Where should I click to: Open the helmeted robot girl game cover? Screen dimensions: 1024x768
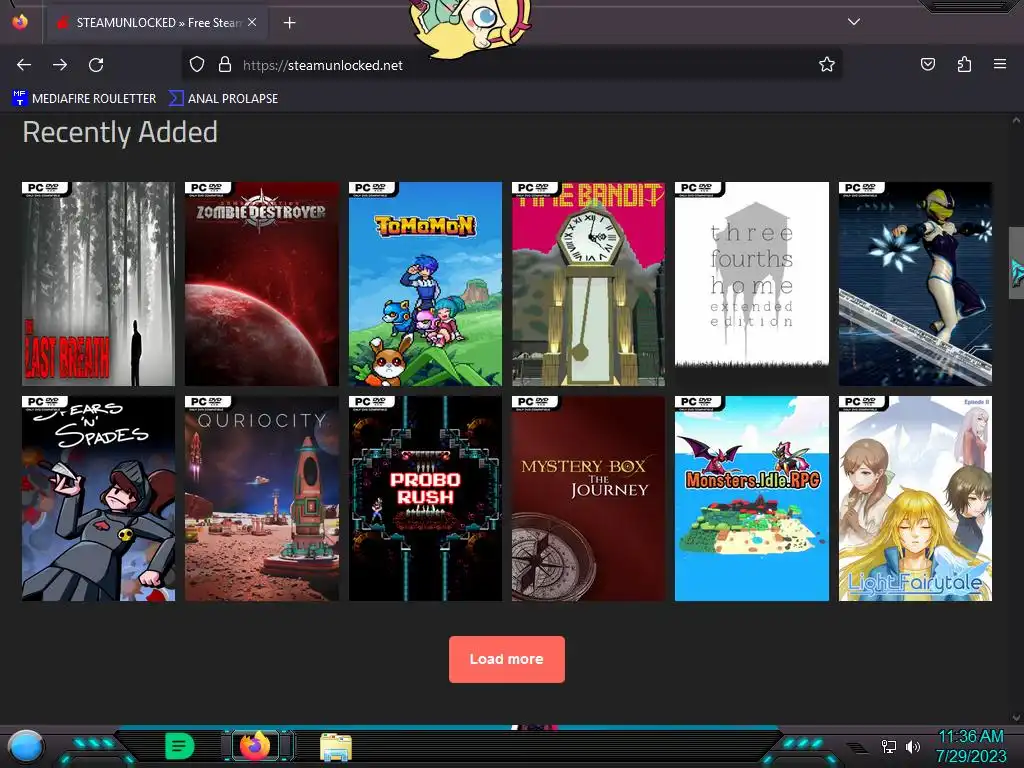pyautogui.click(x=915, y=283)
